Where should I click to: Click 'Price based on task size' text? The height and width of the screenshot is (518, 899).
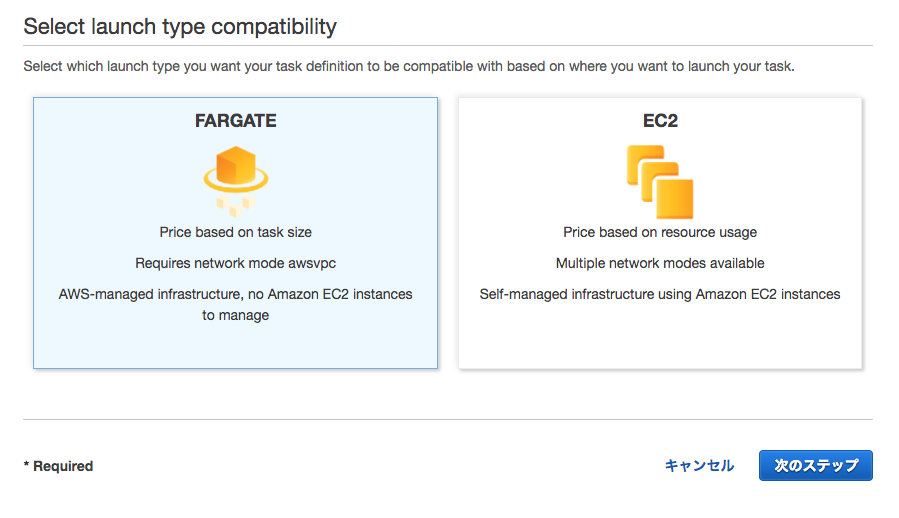tap(236, 232)
